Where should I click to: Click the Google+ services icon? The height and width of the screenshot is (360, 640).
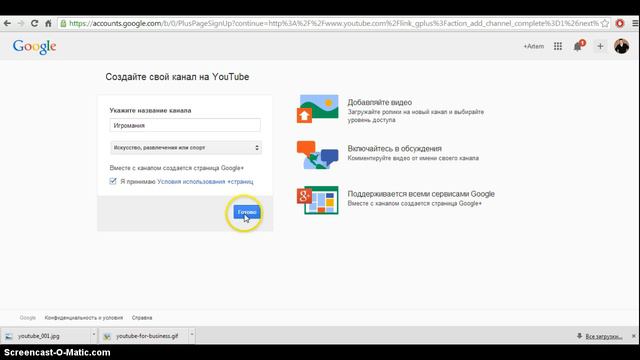pos(318,200)
